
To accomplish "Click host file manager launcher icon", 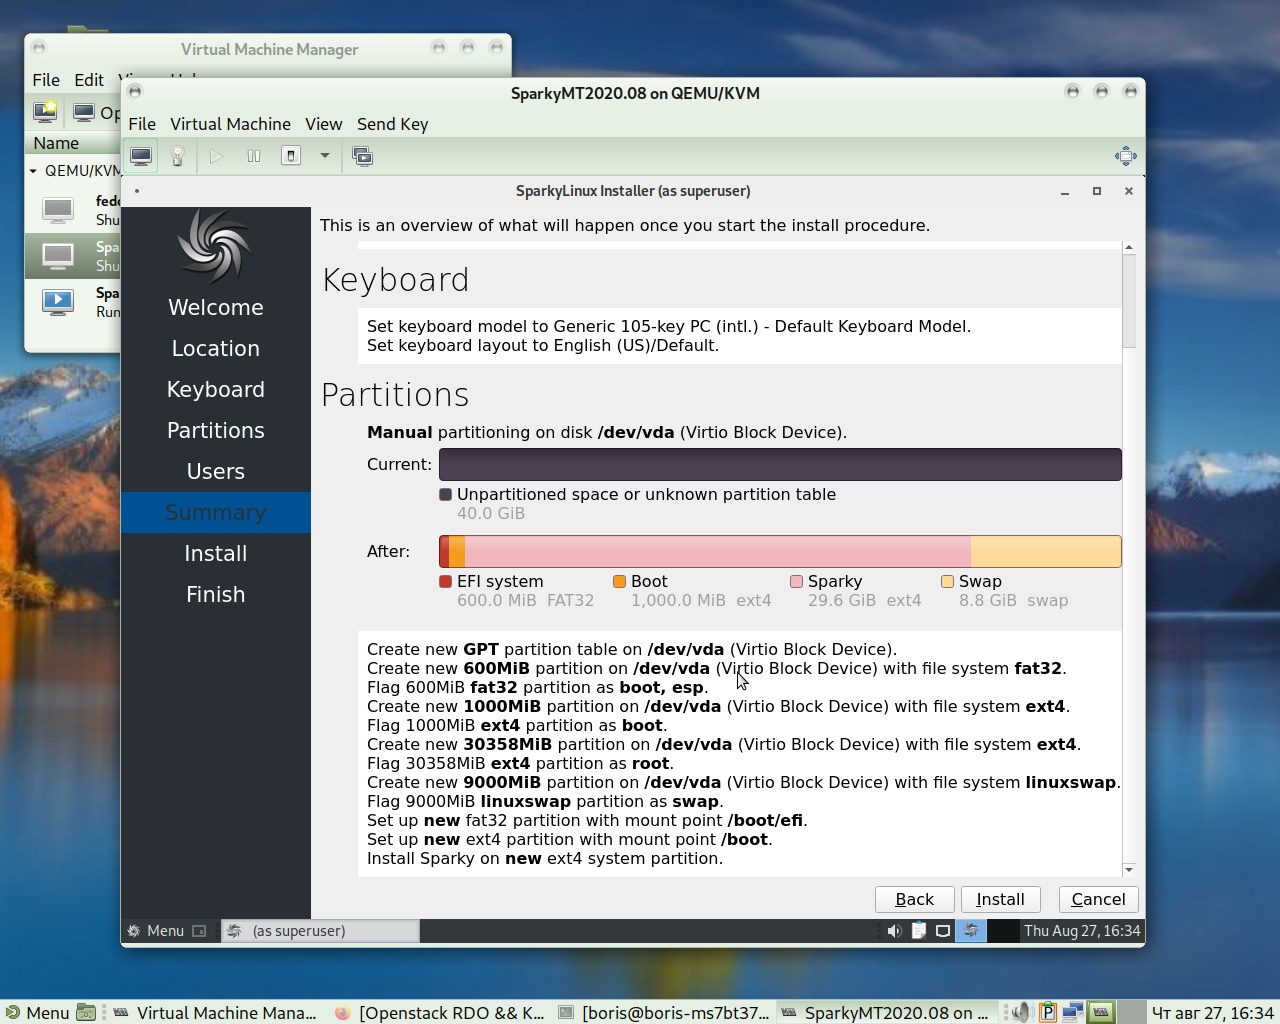I will click(87, 1013).
